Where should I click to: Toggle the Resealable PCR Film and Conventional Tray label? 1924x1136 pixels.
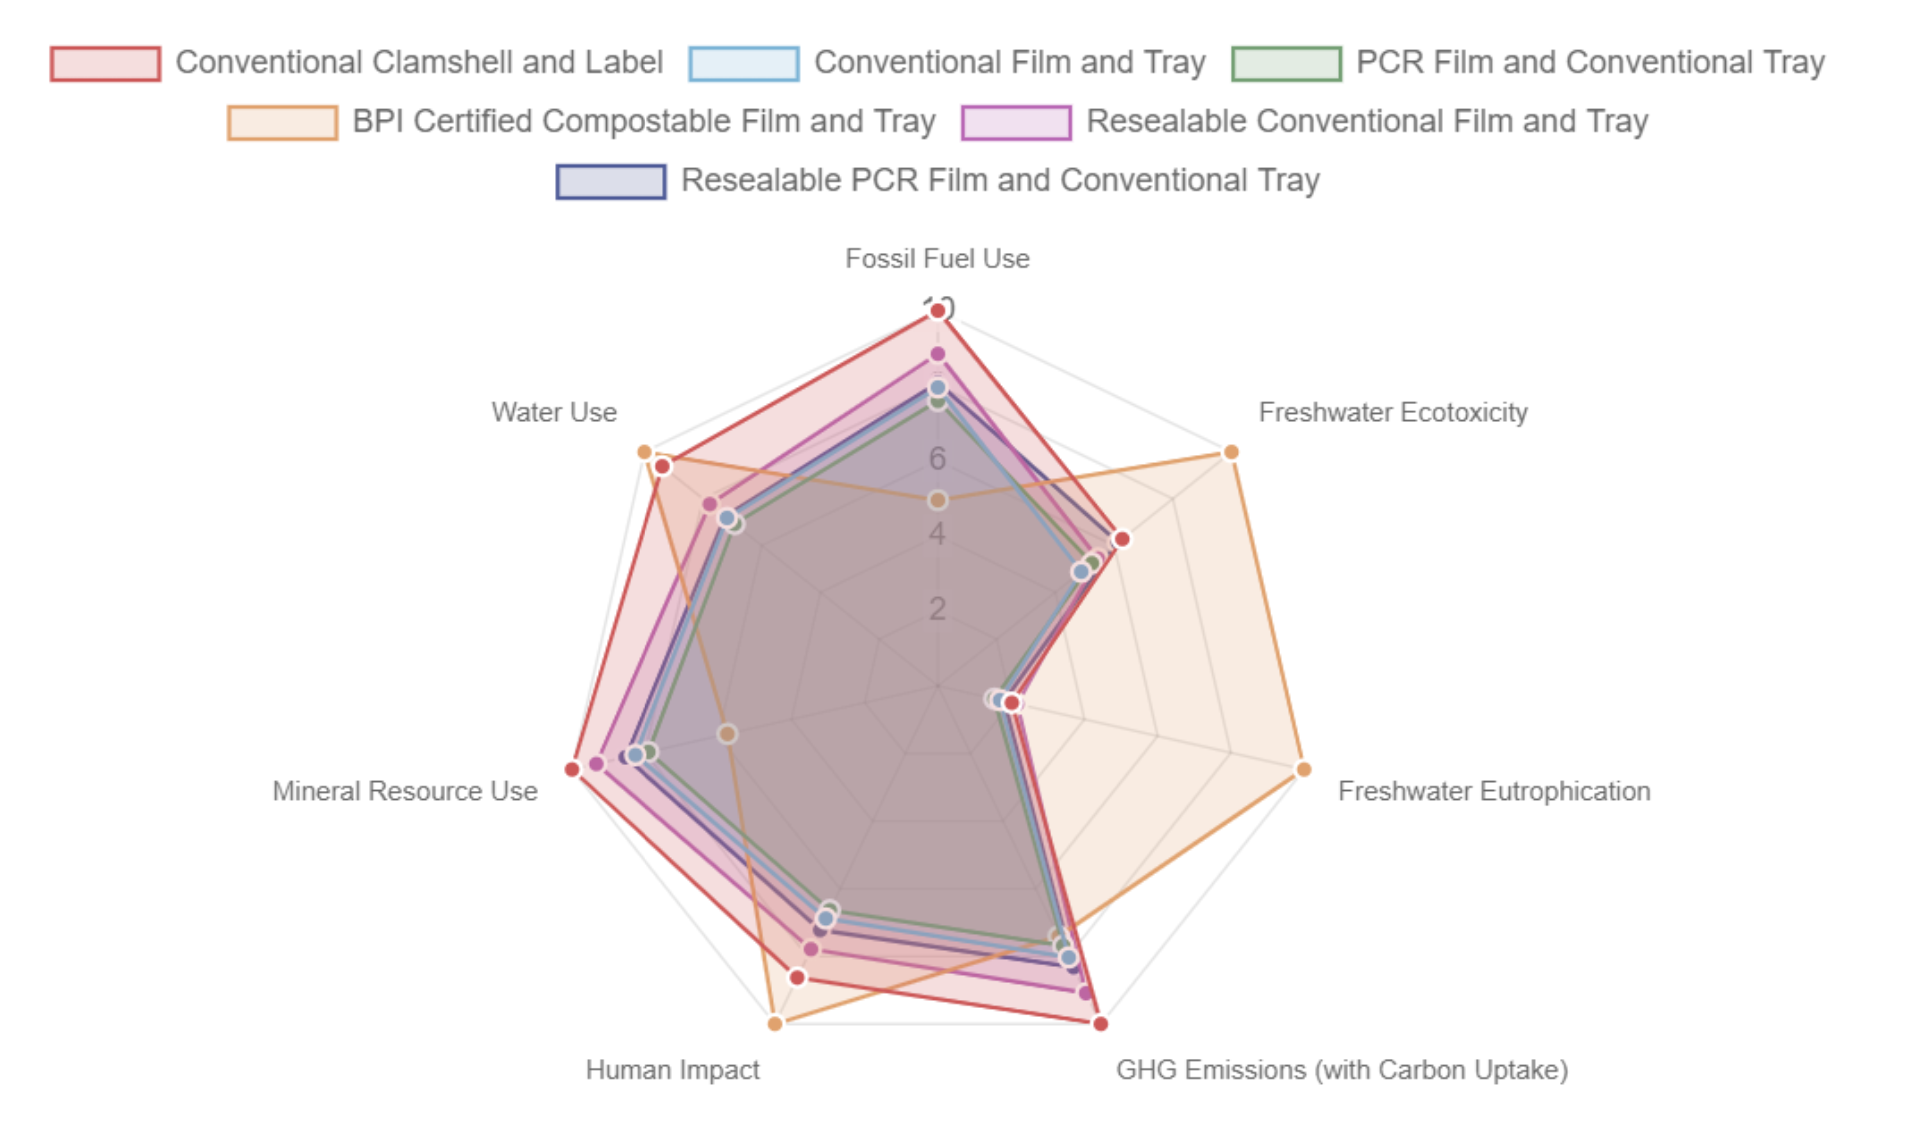999,181
